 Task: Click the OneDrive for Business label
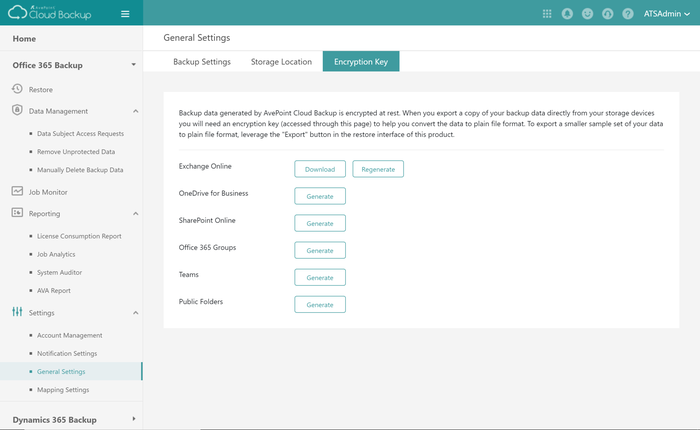point(213,193)
